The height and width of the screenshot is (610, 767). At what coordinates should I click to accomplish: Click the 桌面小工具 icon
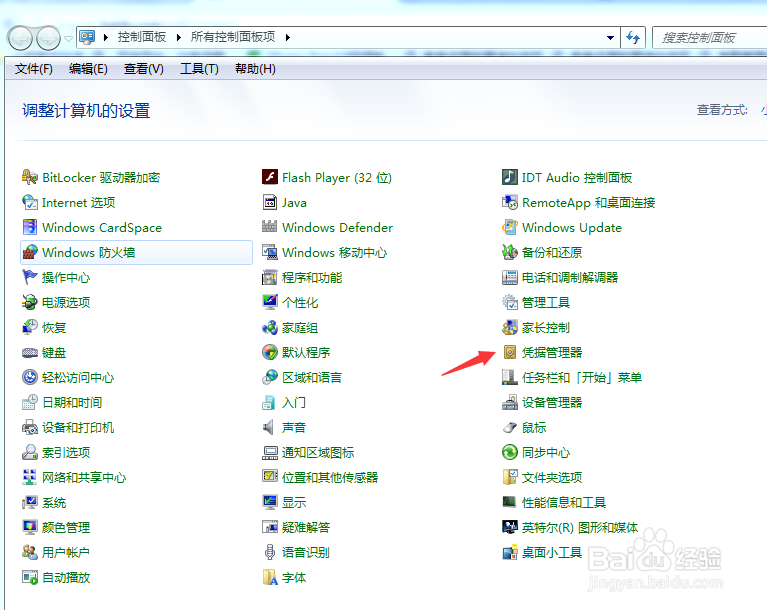(510, 553)
